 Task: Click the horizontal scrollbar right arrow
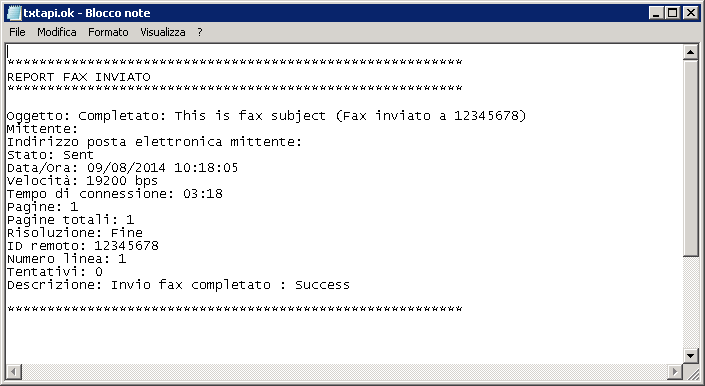point(675,372)
